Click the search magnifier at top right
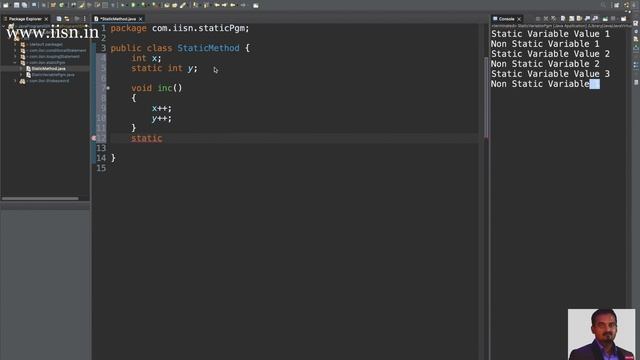The width and height of the screenshot is (640, 360). [603, 5]
